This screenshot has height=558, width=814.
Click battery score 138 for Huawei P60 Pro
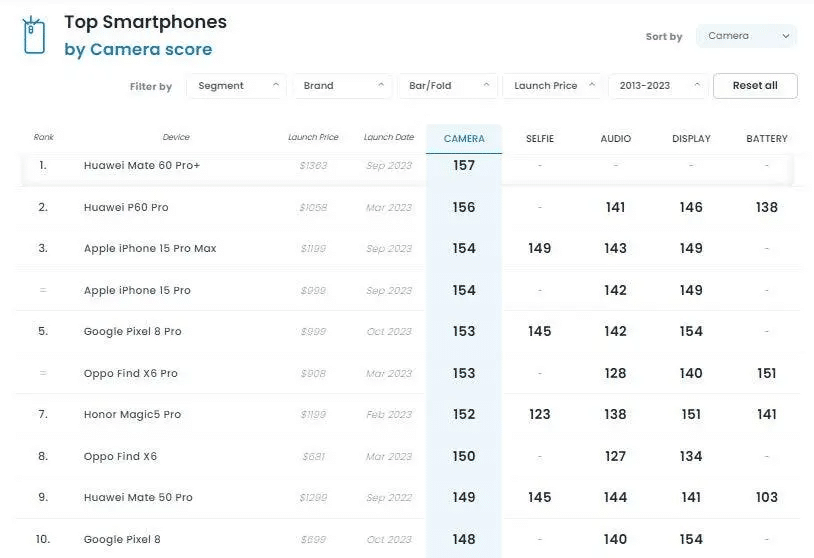coord(767,207)
